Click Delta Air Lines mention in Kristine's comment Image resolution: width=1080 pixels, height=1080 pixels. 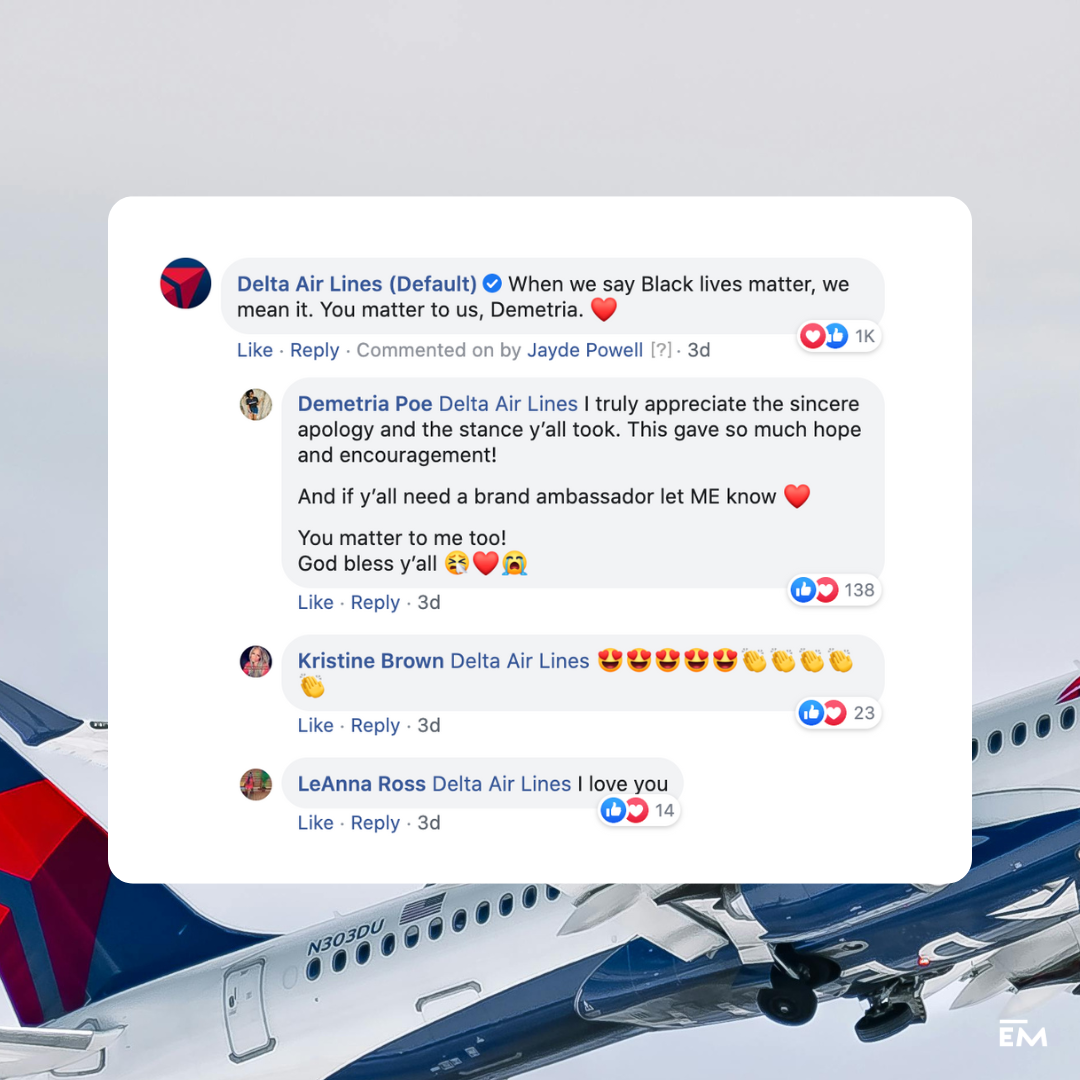520,661
